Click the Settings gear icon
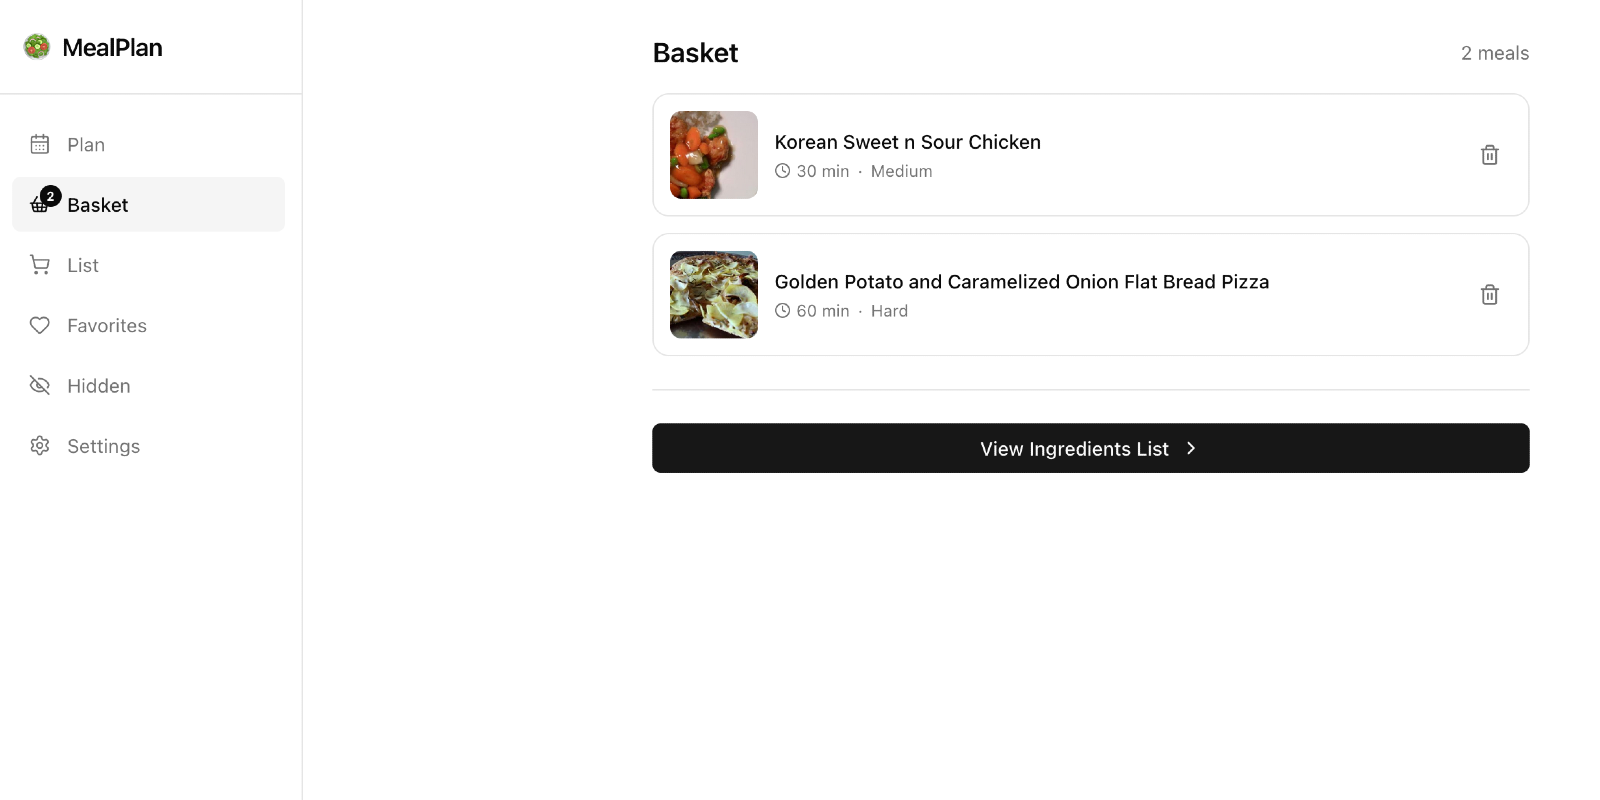The width and height of the screenshot is (1600, 800). click(40, 446)
